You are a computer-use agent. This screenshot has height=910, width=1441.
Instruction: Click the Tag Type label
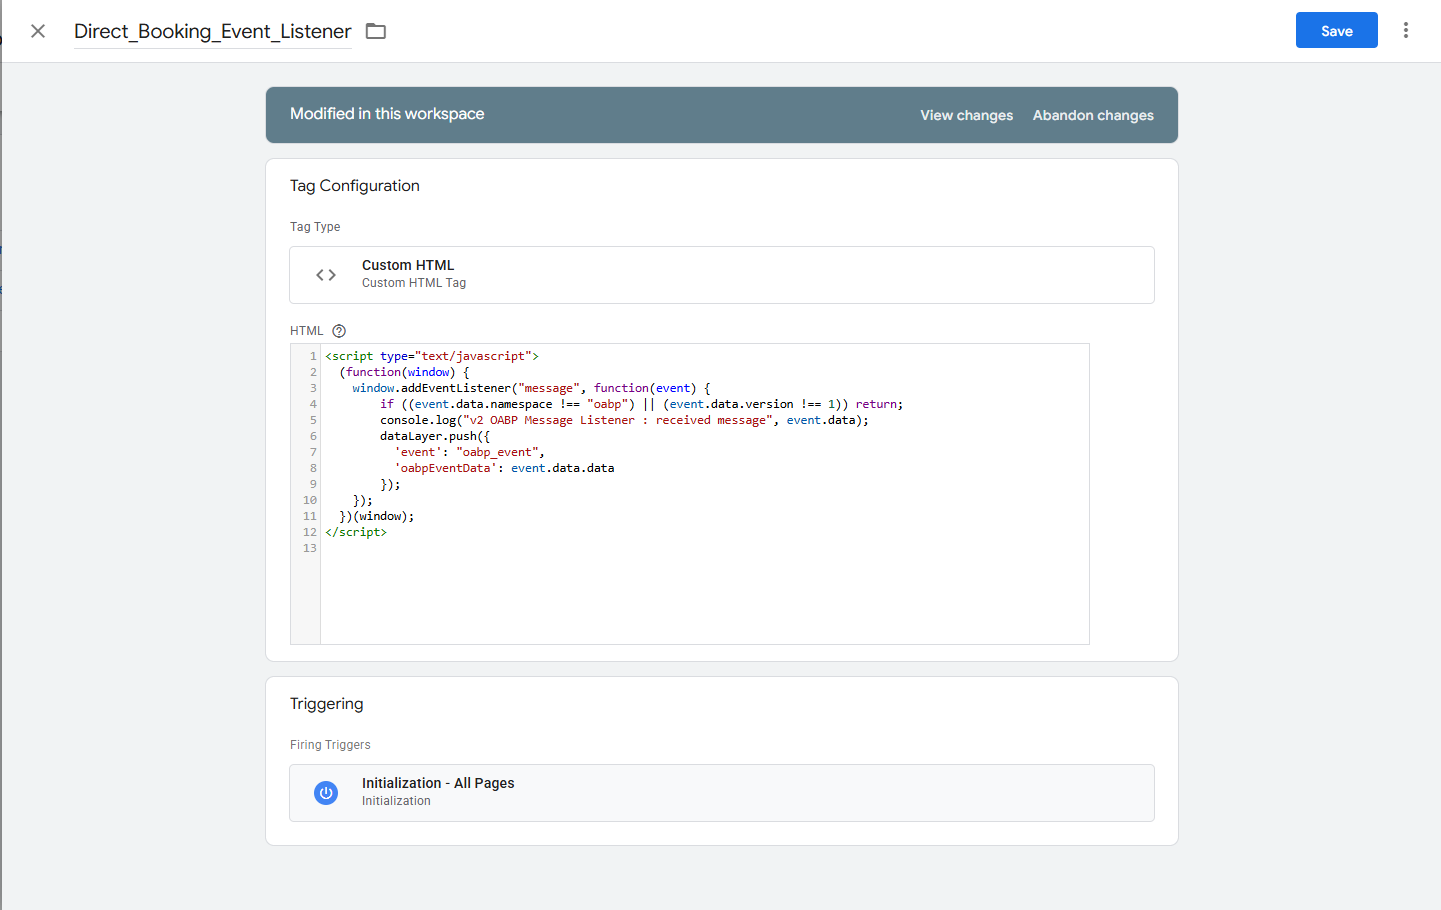point(315,227)
